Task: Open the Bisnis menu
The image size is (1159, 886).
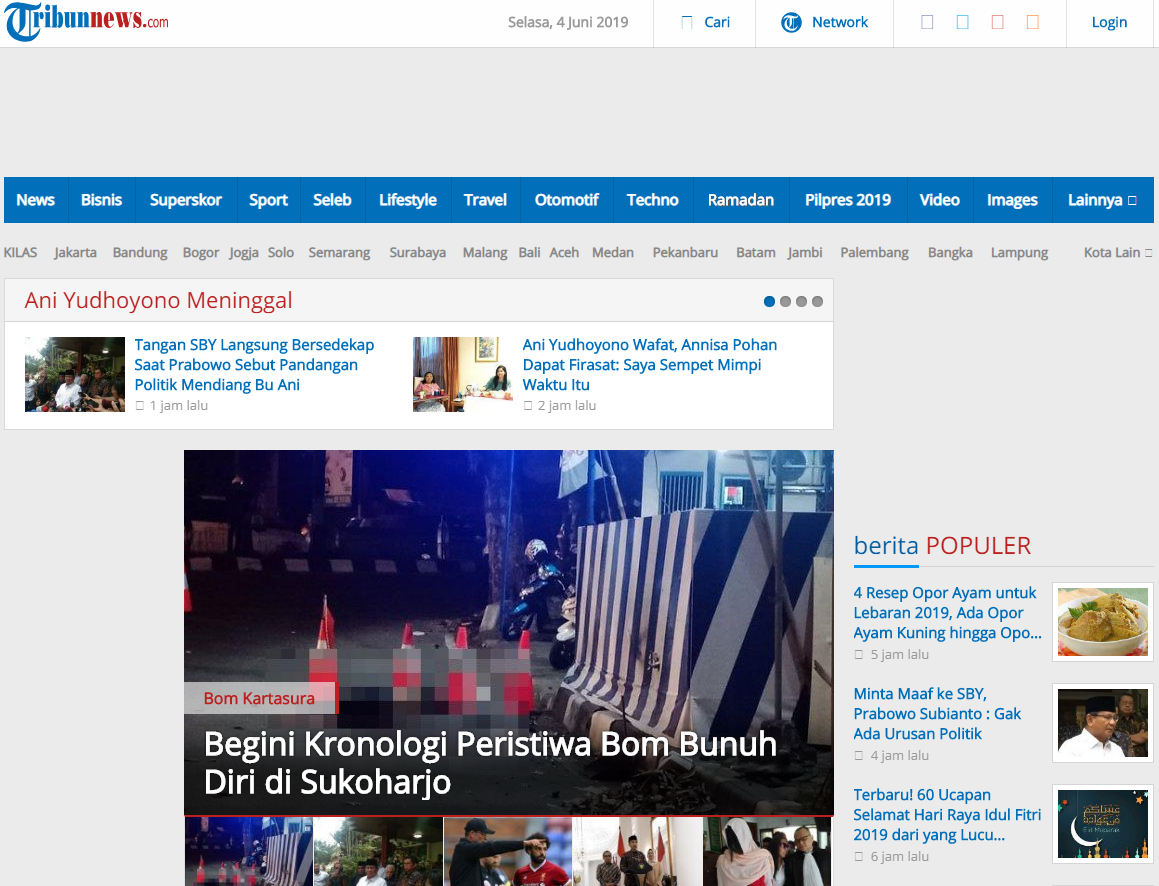Action: click(x=101, y=200)
